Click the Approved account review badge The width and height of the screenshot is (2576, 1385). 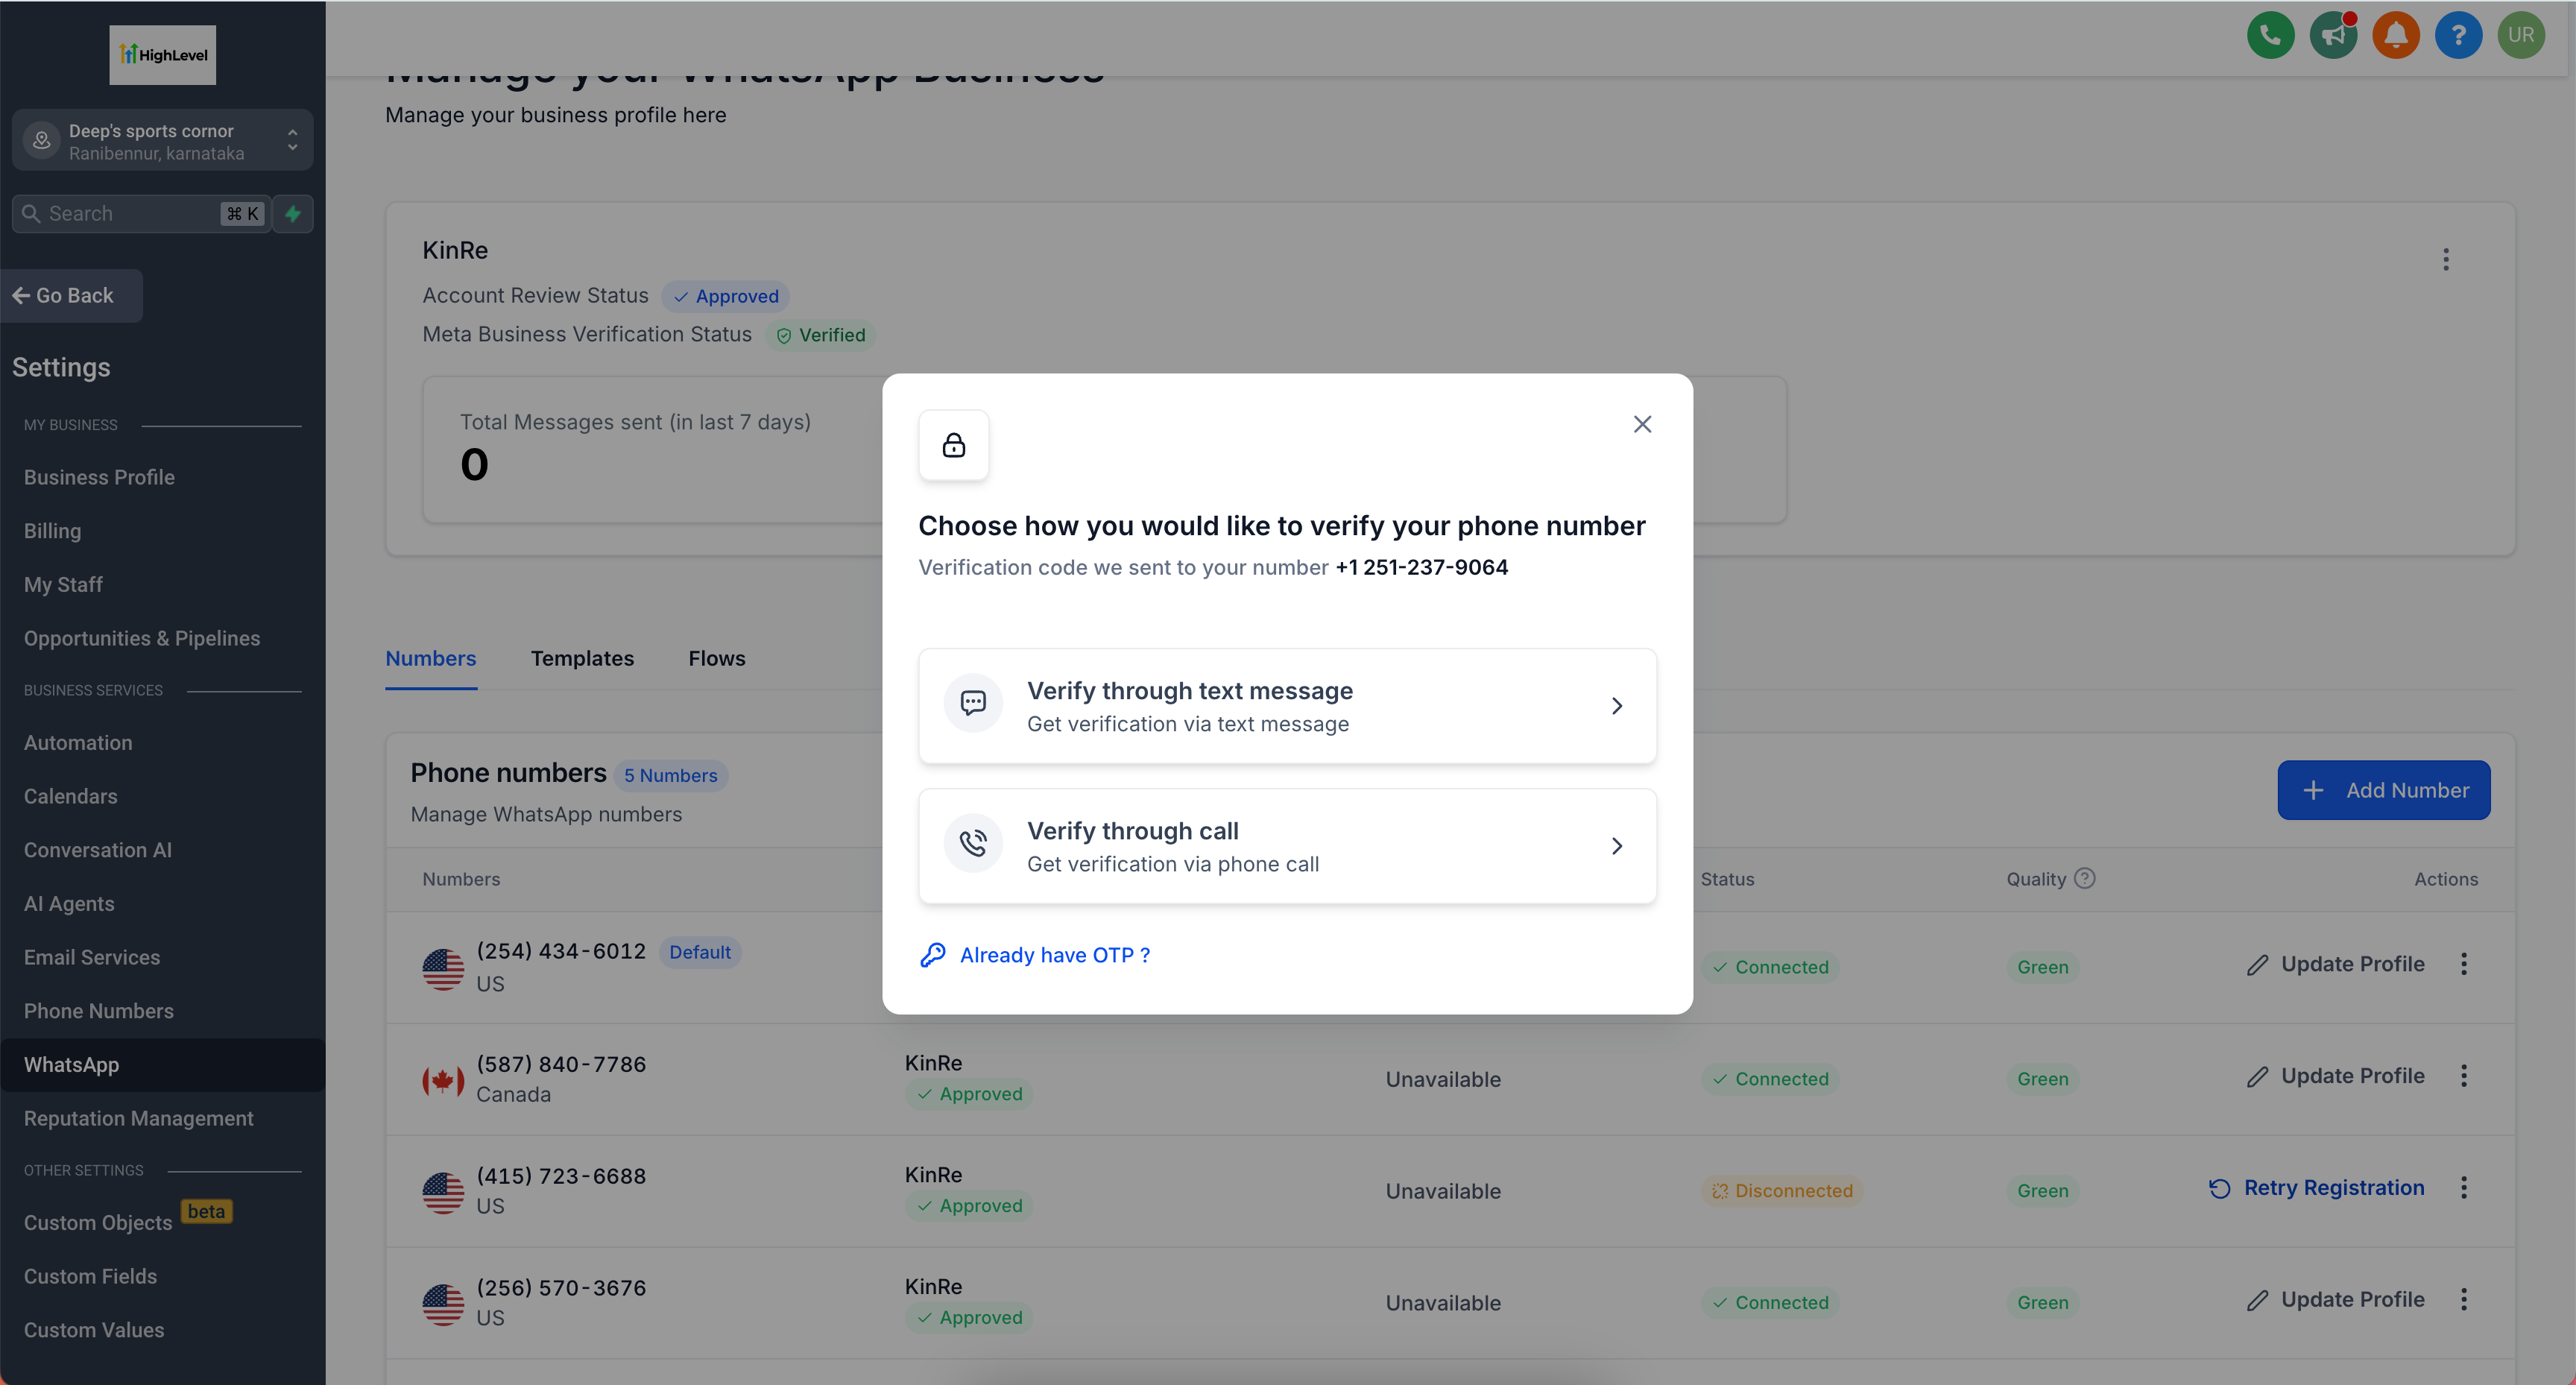[x=725, y=296]
